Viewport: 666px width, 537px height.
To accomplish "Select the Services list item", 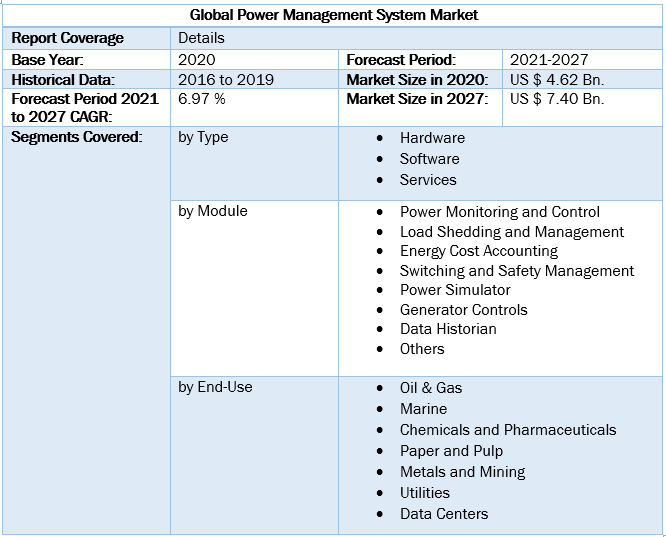I will tap(428, 180).
